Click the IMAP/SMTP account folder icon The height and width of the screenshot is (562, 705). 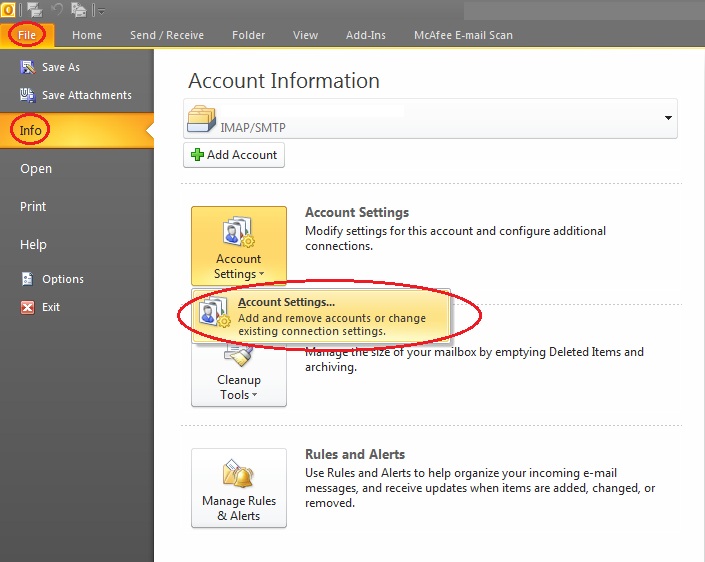pos(201,119)
